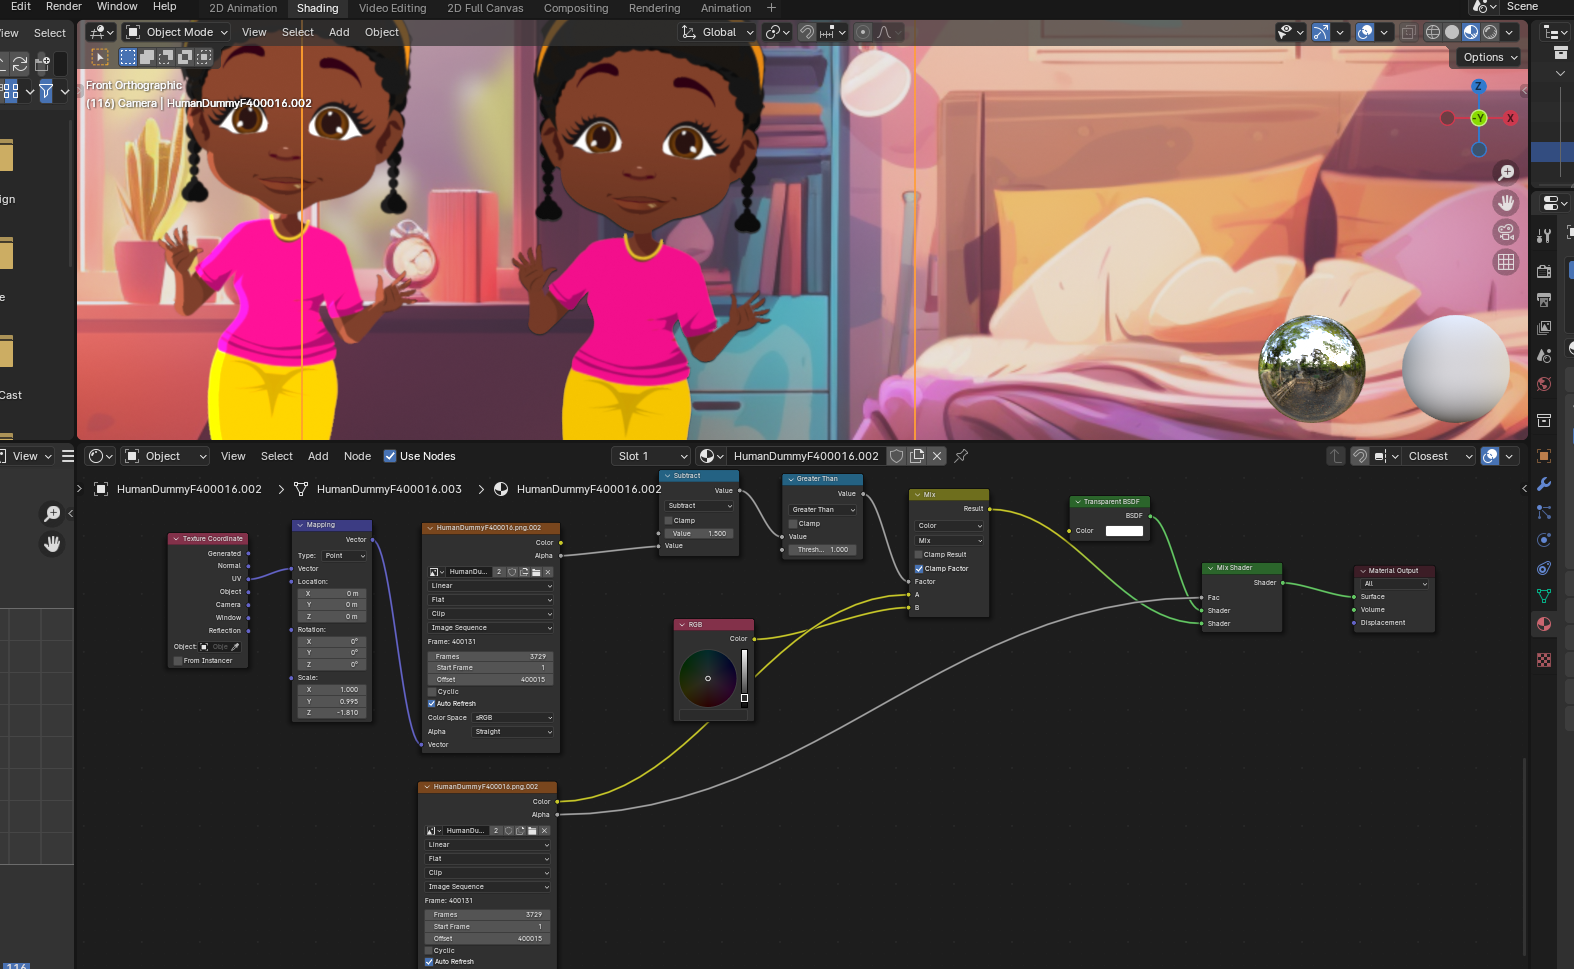
Task: Select the hand pan icon in the 3D viewport
Action: click(x=1506, y=203)
